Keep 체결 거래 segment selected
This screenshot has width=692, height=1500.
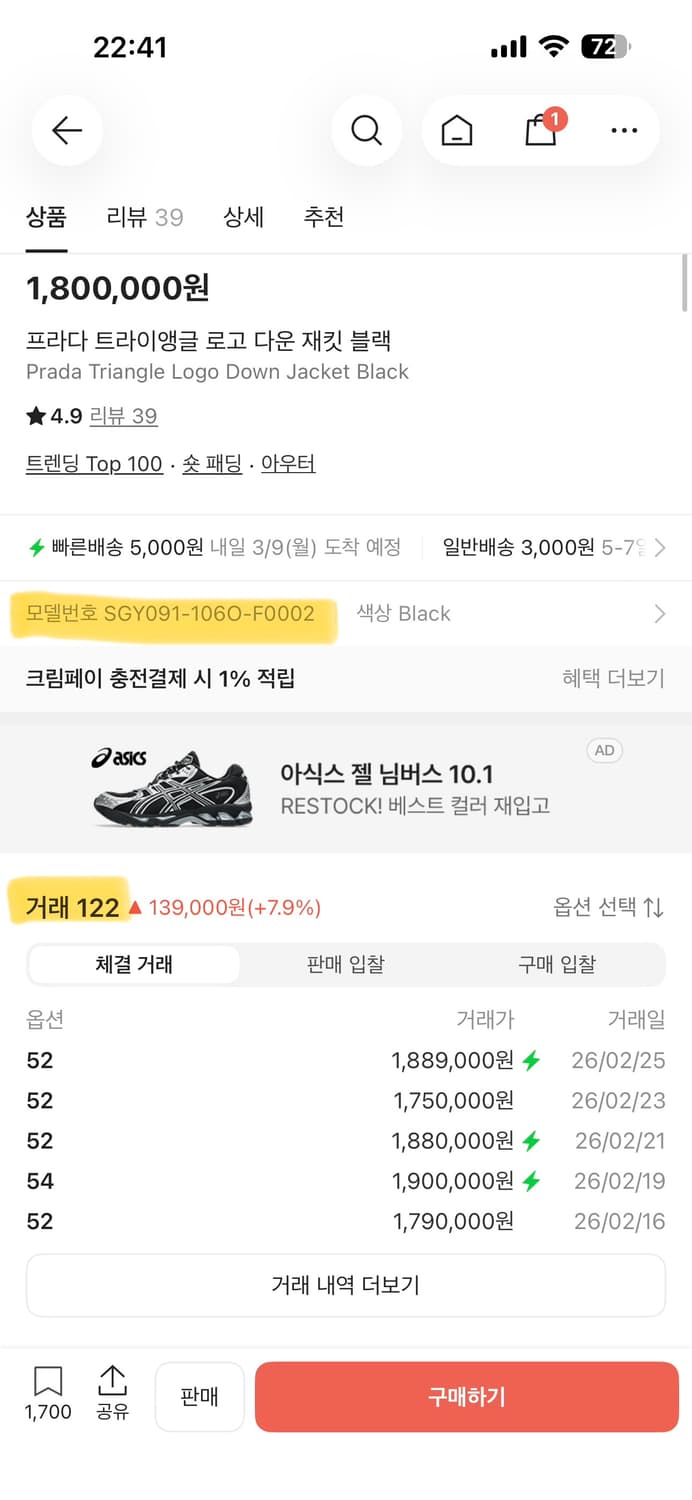pyautogui.click(x=134, y=964)
